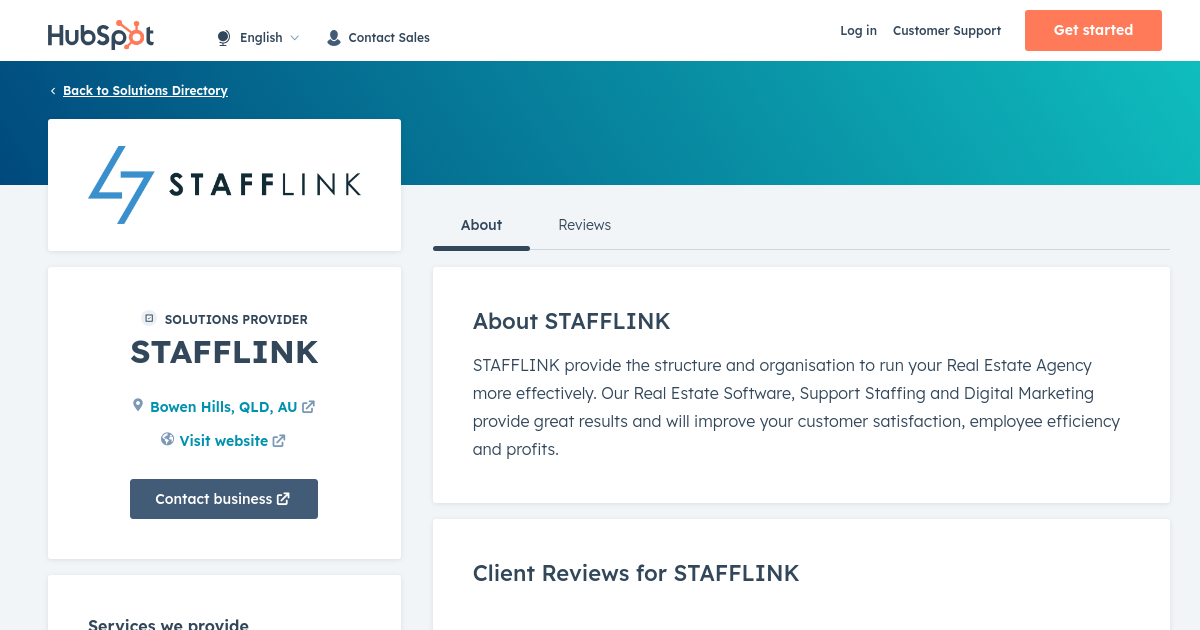
Task: Select the About tab
Action: (481, 225)
